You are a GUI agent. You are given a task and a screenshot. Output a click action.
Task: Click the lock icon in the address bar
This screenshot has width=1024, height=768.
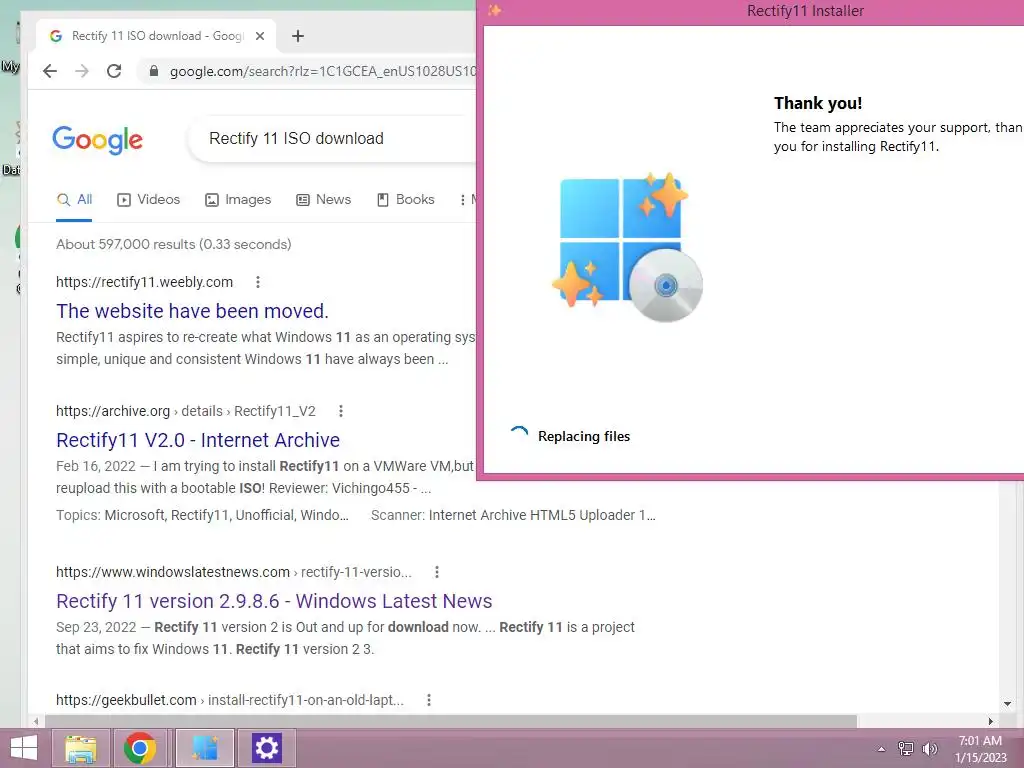click(153, 71)
